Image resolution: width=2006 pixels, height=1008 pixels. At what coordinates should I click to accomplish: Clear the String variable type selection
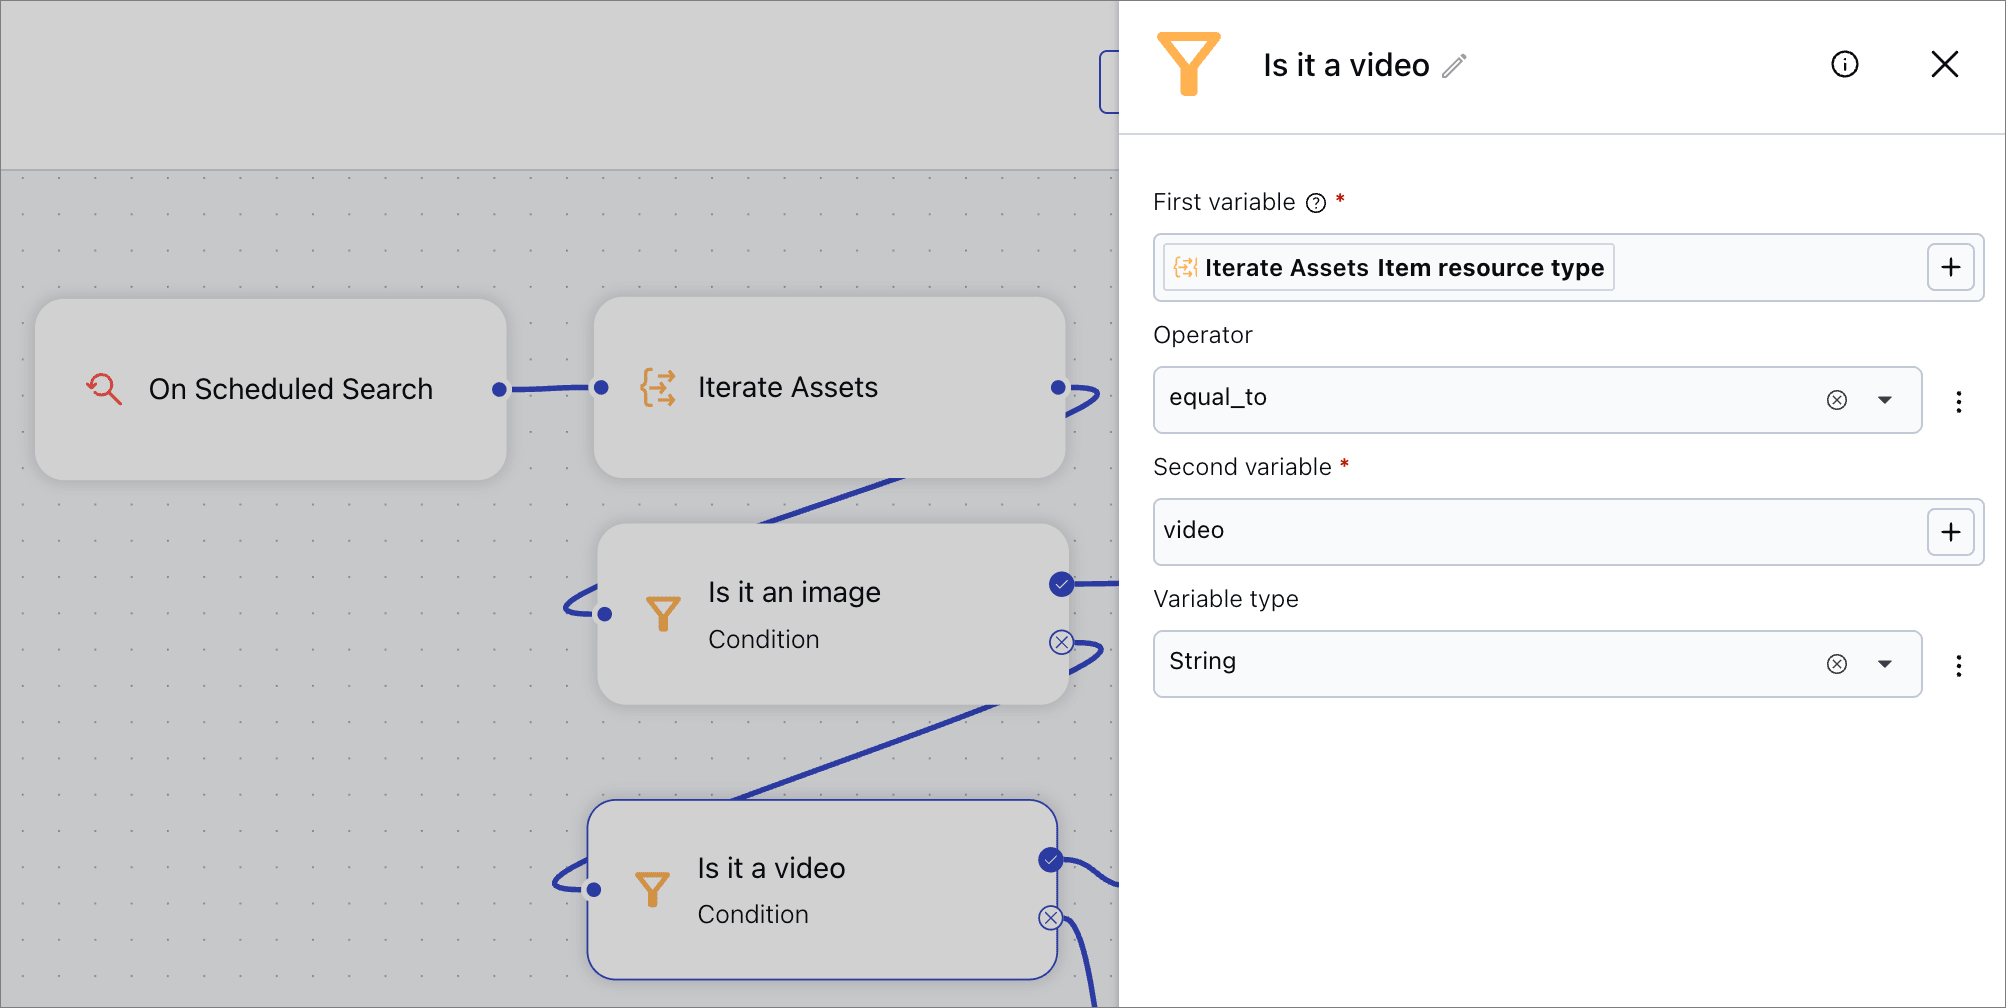point(1836,664)
